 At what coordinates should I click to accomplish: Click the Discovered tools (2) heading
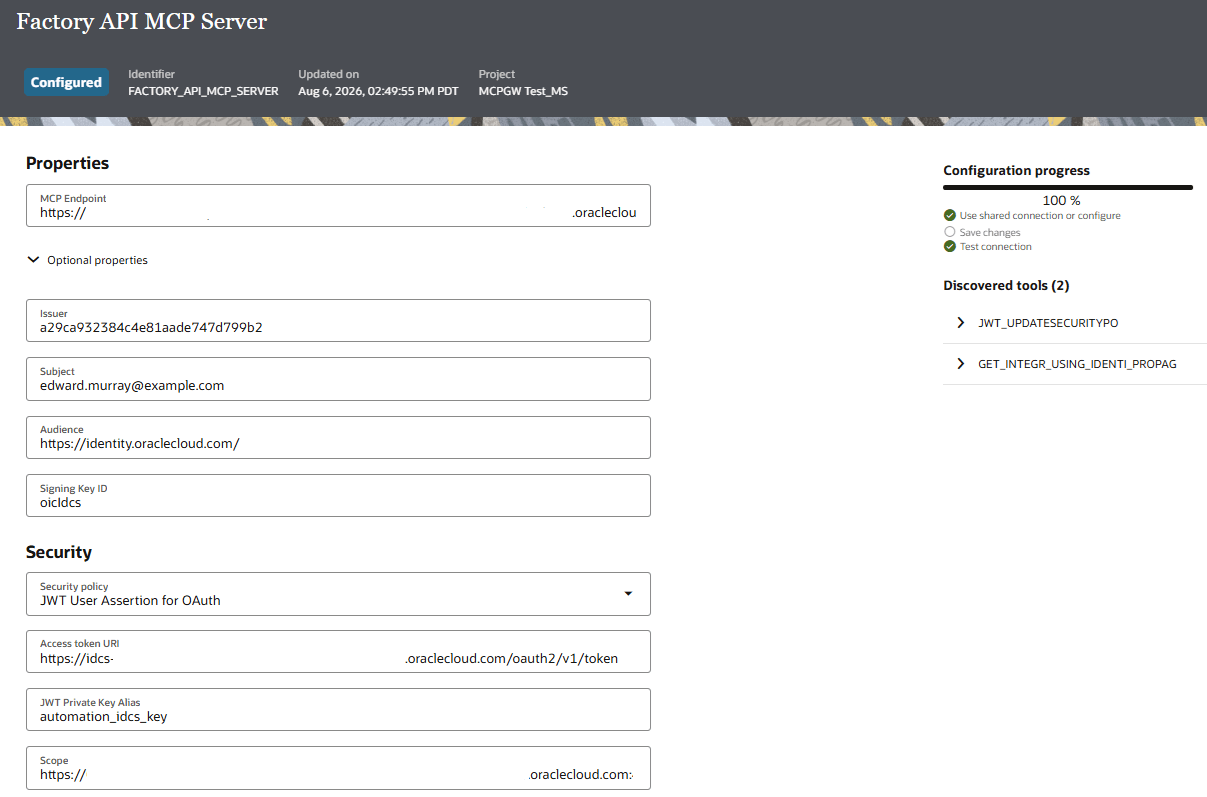pos(1006,285)
